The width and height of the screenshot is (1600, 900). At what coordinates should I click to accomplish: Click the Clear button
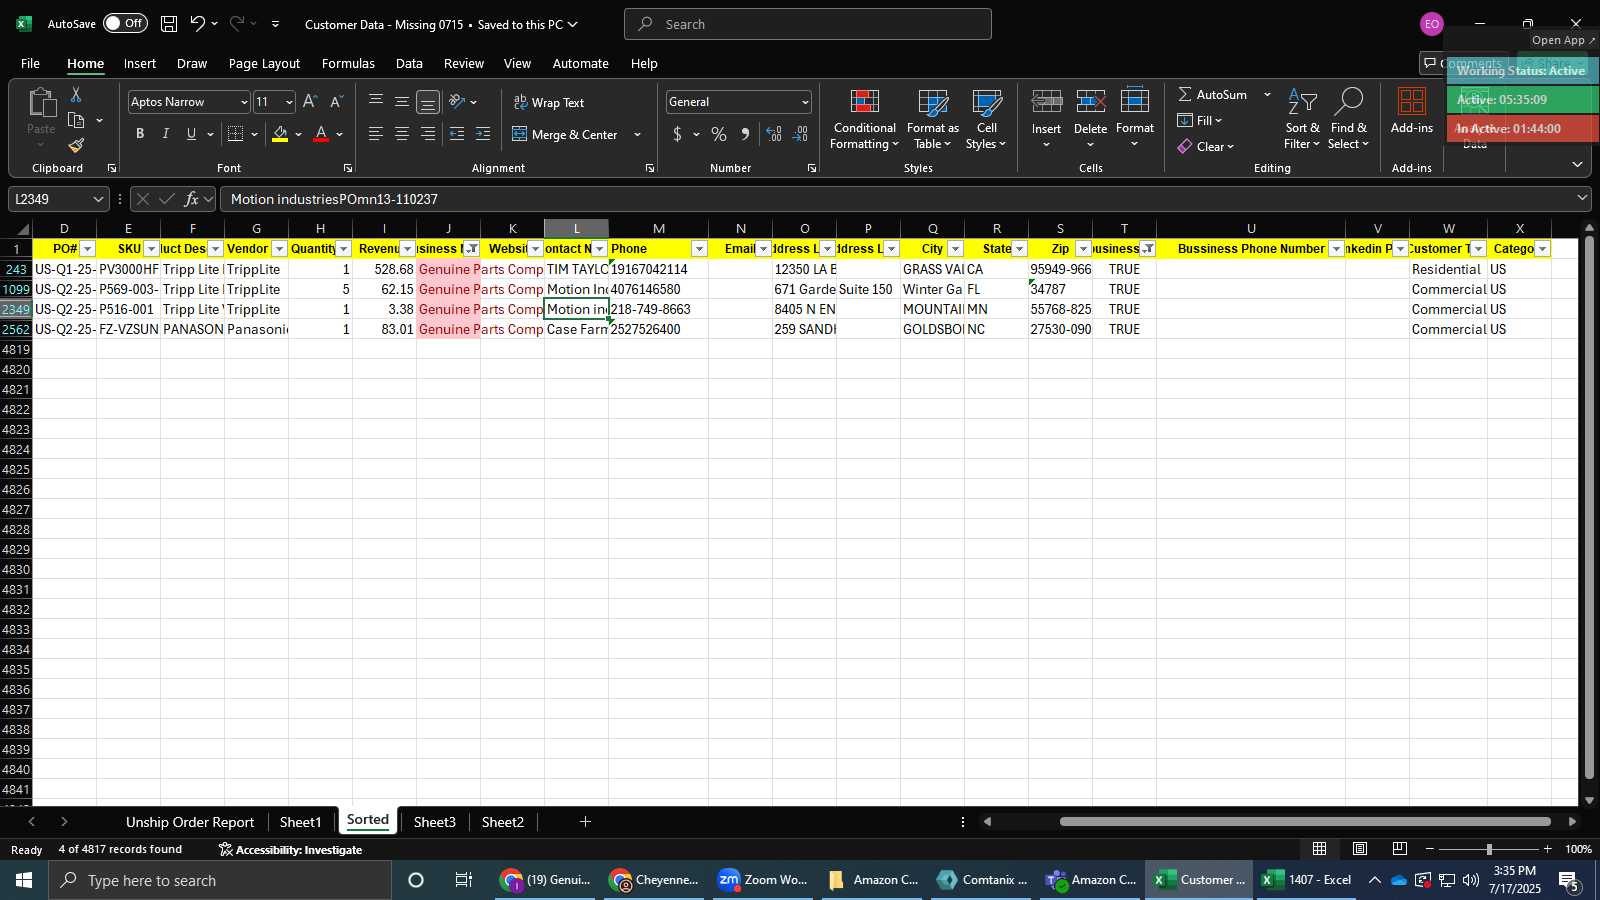point(1205,146)
